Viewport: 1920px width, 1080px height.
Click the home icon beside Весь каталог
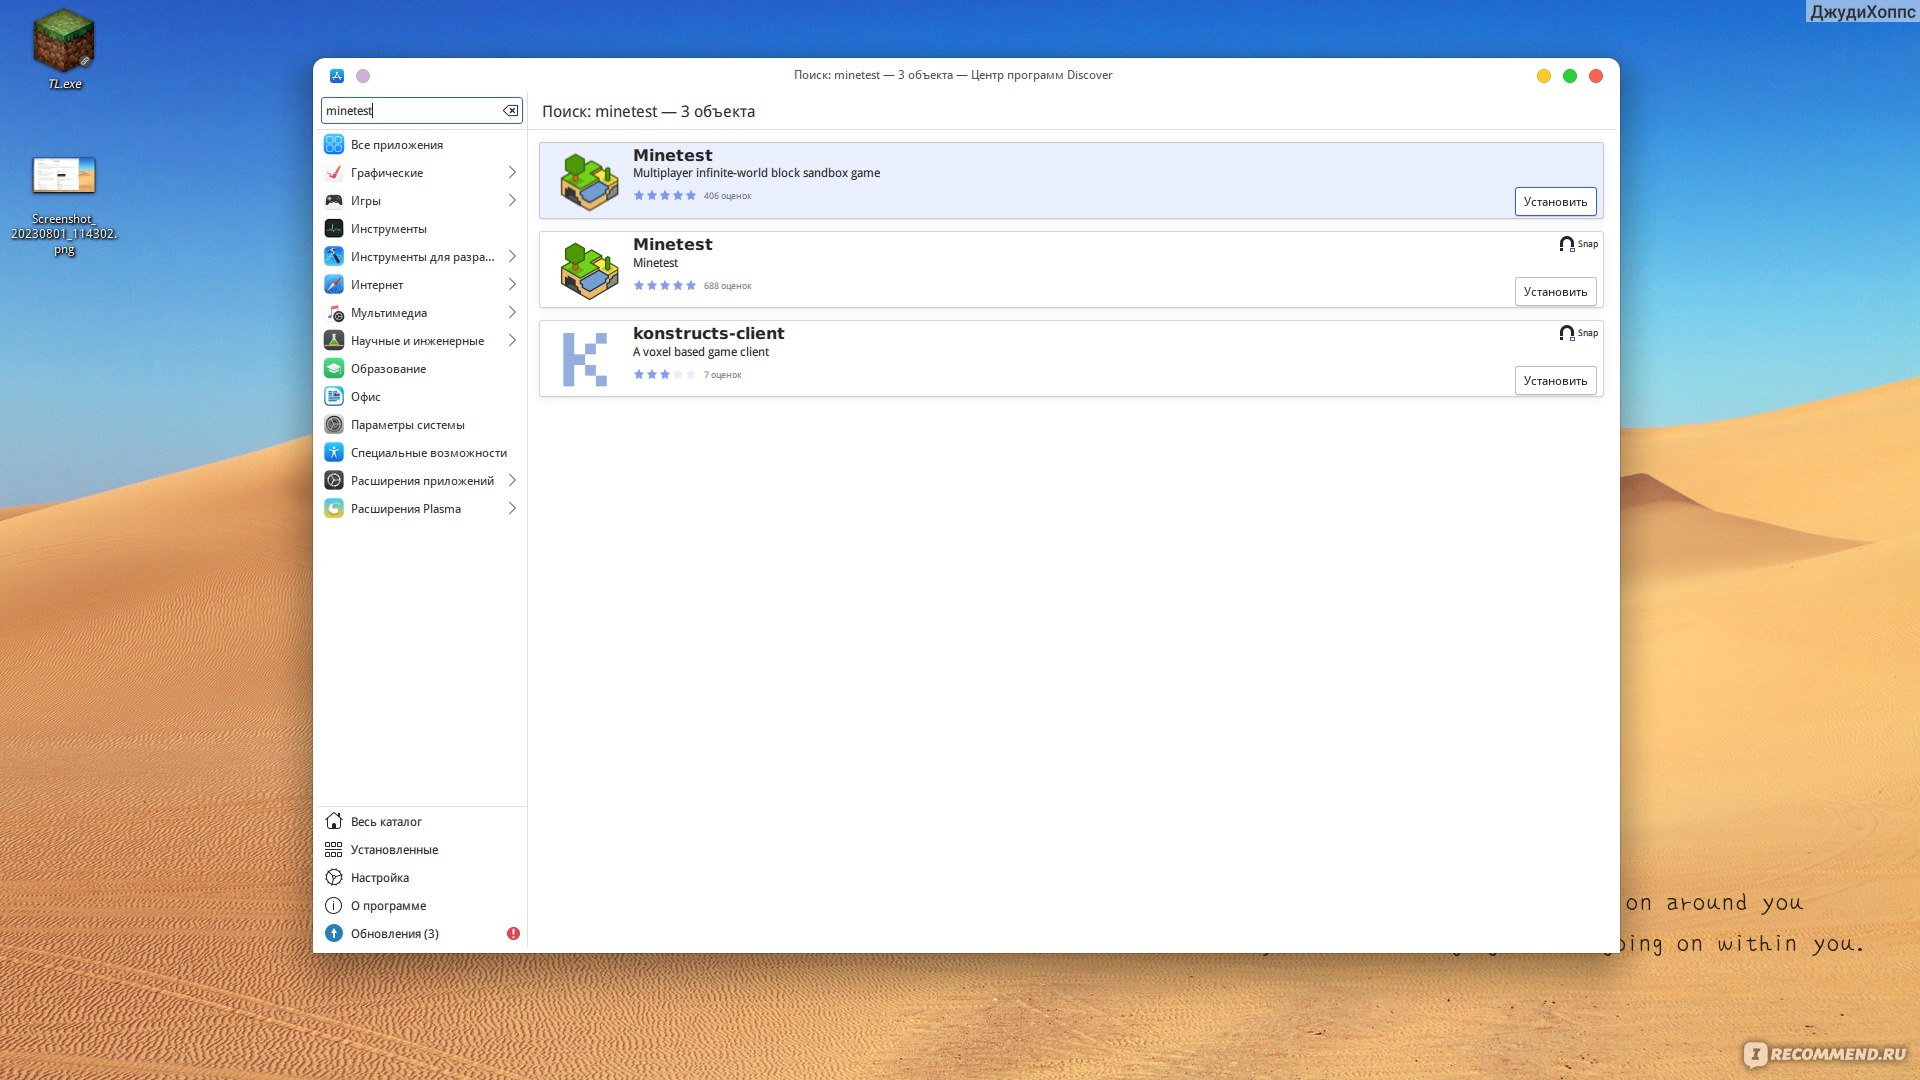point(334,822)
